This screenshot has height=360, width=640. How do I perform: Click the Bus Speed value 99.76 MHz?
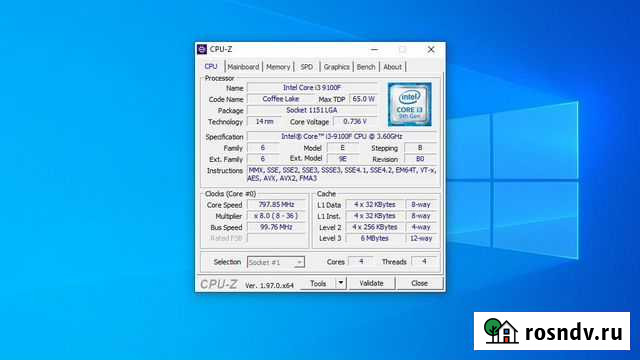276,227
